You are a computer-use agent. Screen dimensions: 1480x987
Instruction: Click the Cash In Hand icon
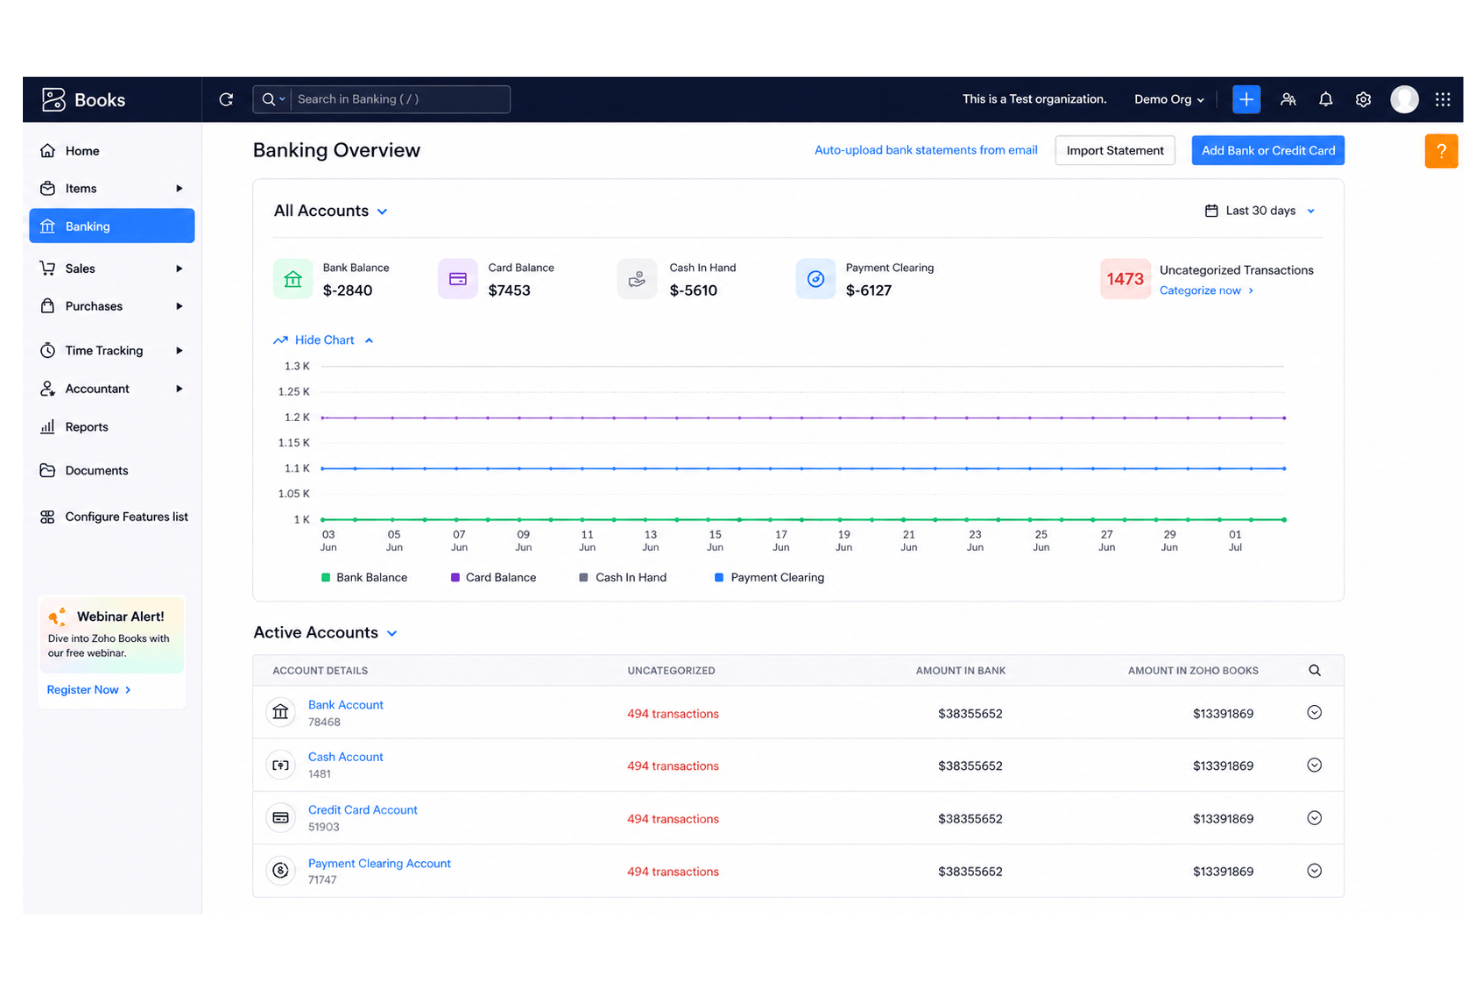tap(637, 279)
